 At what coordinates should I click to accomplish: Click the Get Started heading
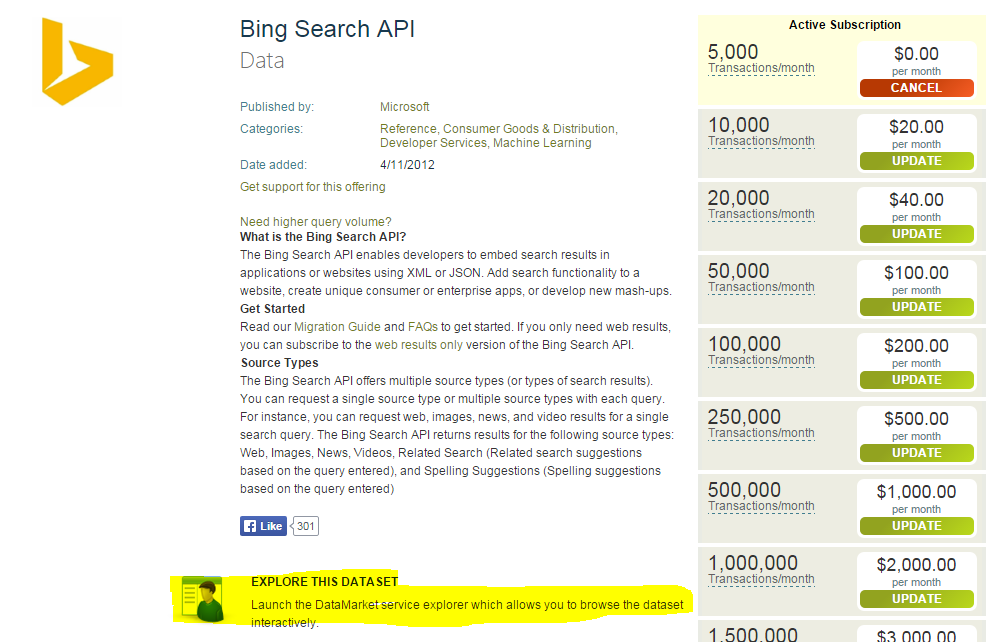(x=272, y=309)
